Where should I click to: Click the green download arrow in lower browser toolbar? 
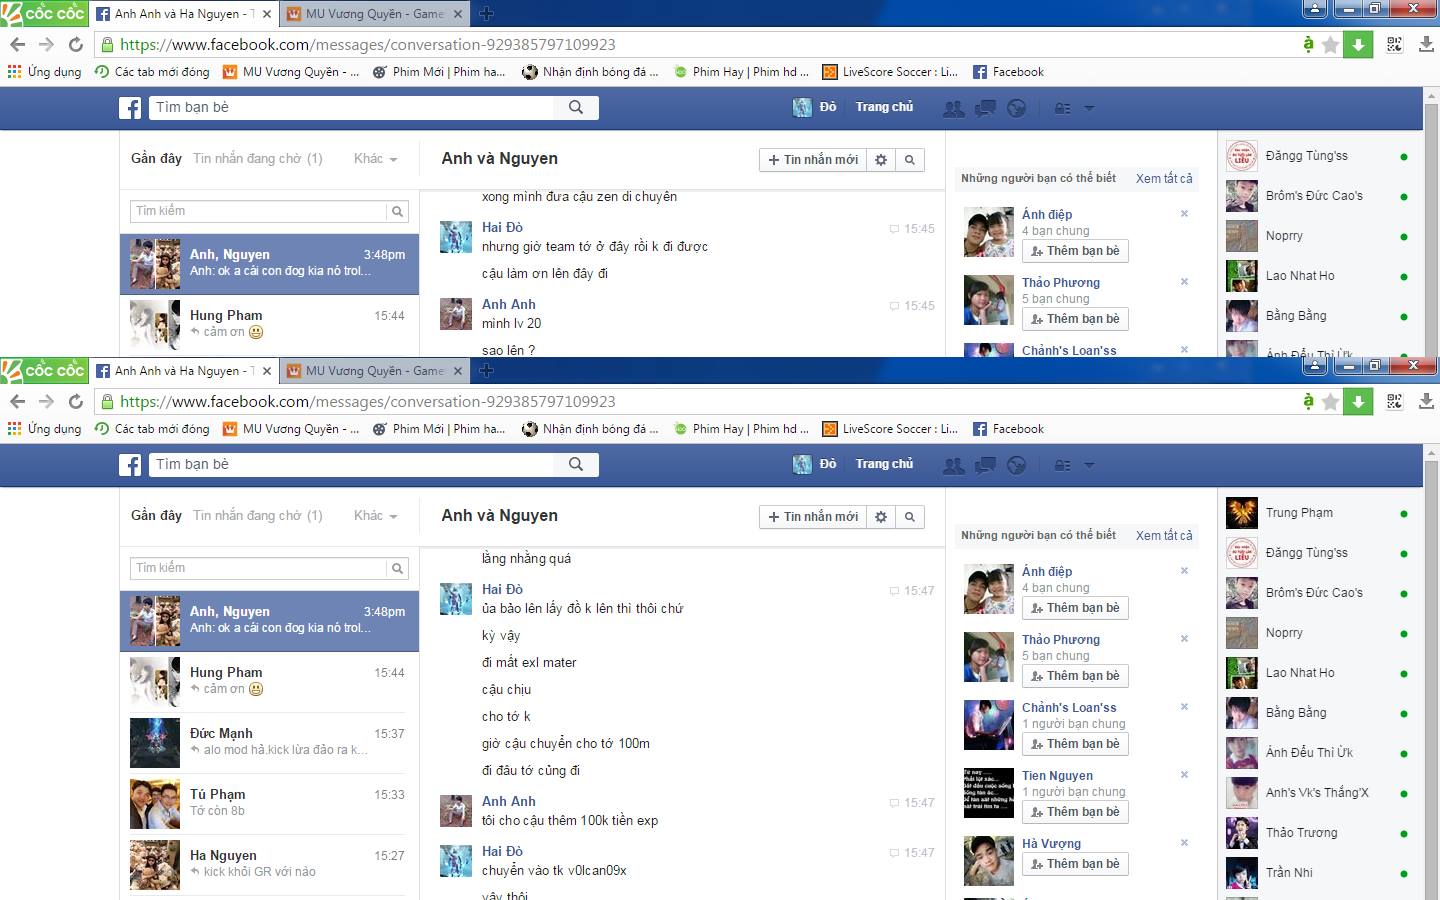point(1358,401)
